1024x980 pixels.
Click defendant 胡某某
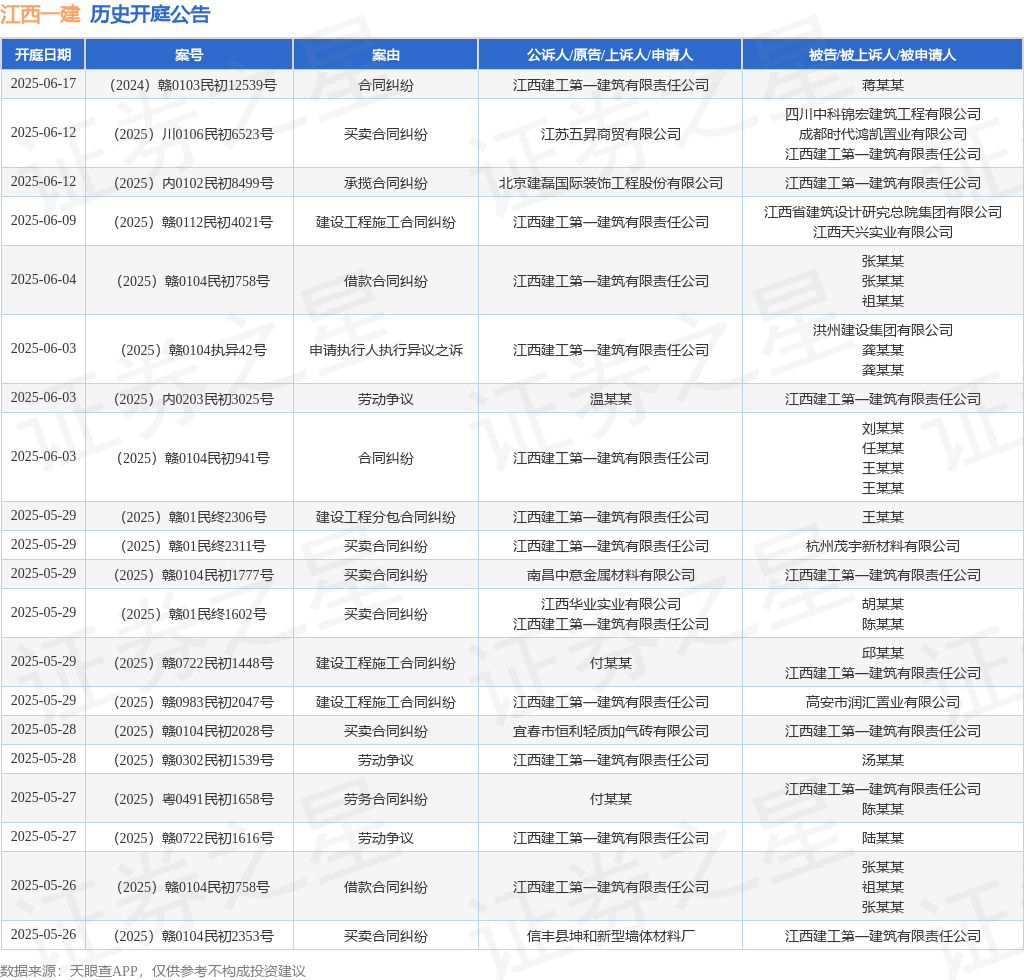tap(882, 605)
